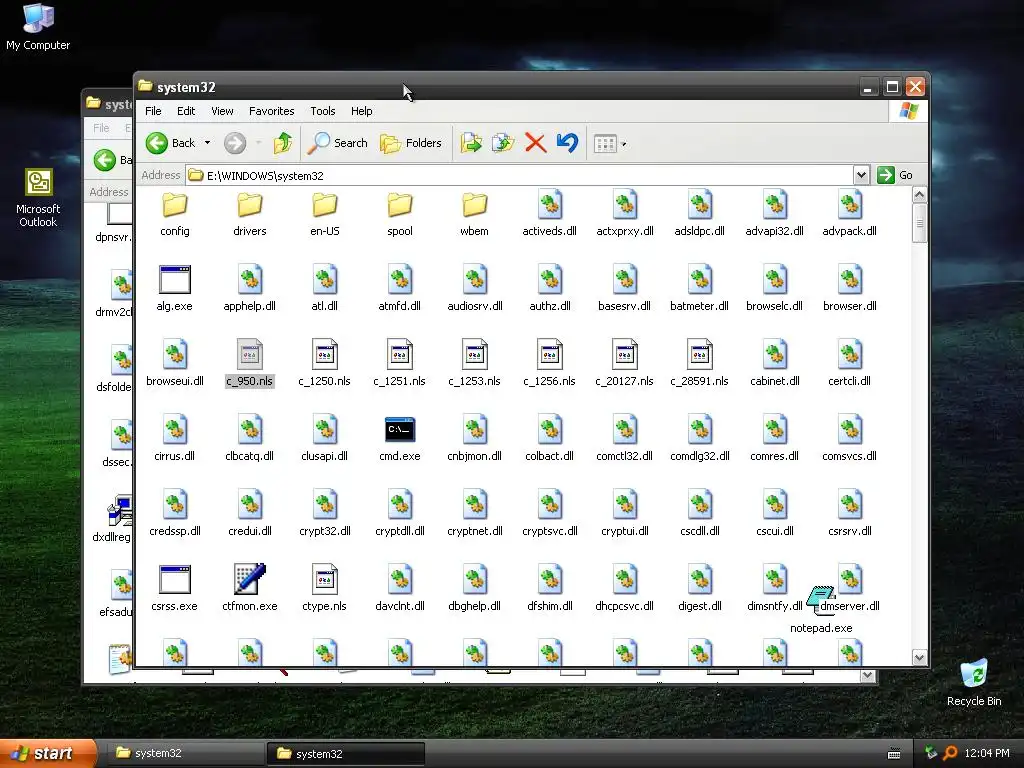1024x768 pixels.
Task: Click the Move To toolbar icon
Action: [471, 143]
